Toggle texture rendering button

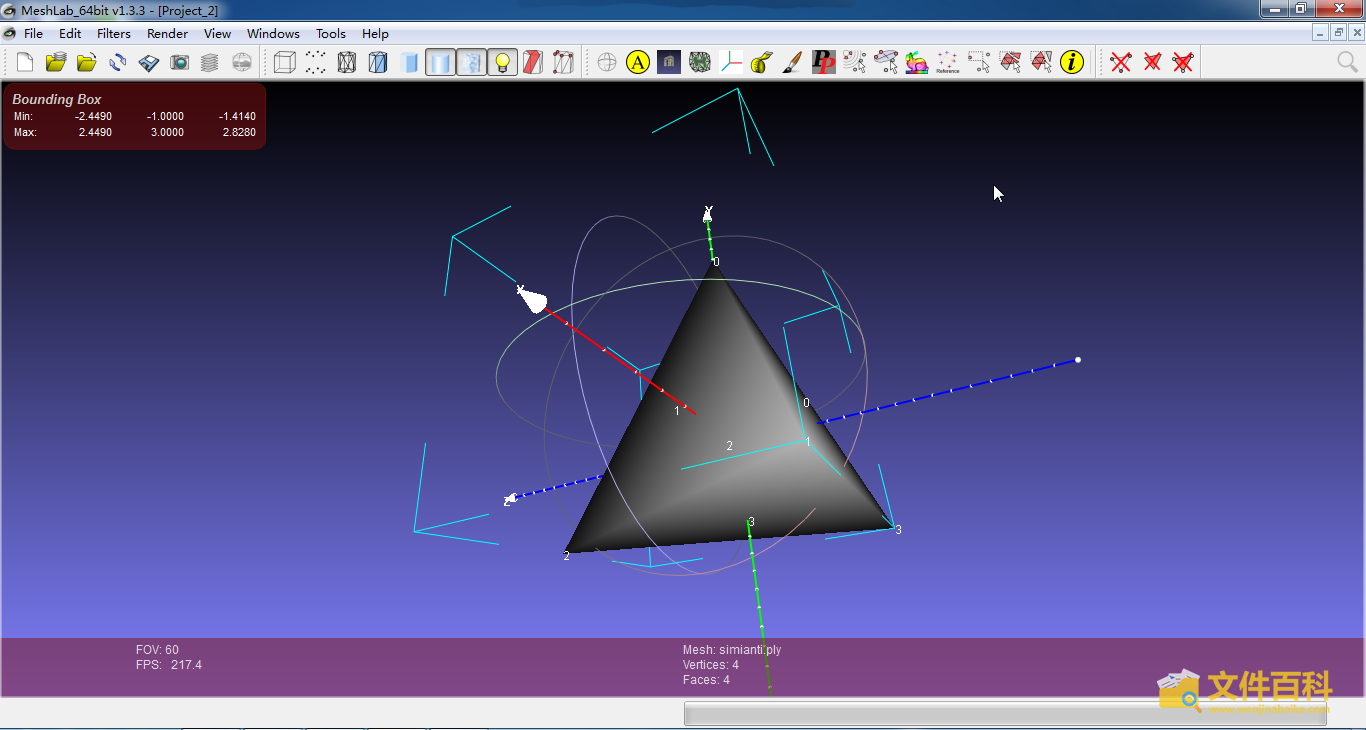coord(471,63)
